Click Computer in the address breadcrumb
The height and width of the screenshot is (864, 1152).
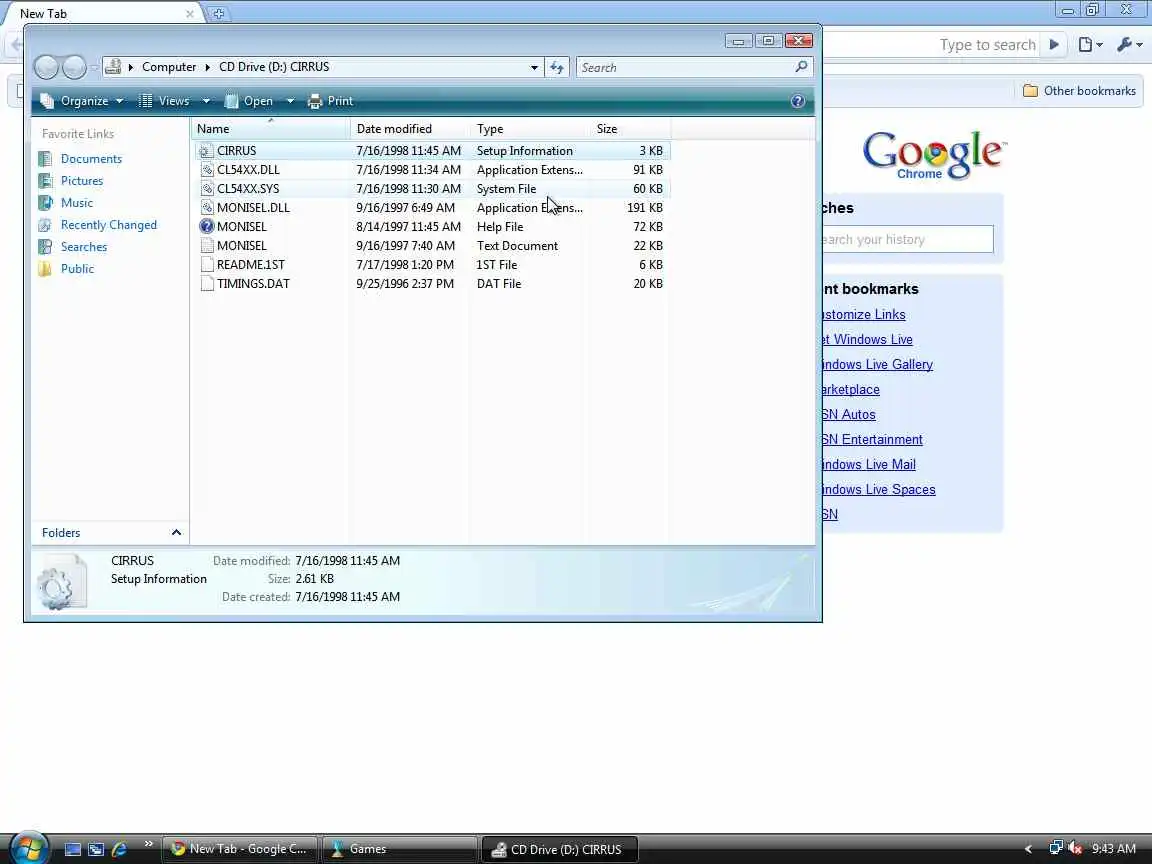pyautogui.click(x=169, y=67)
